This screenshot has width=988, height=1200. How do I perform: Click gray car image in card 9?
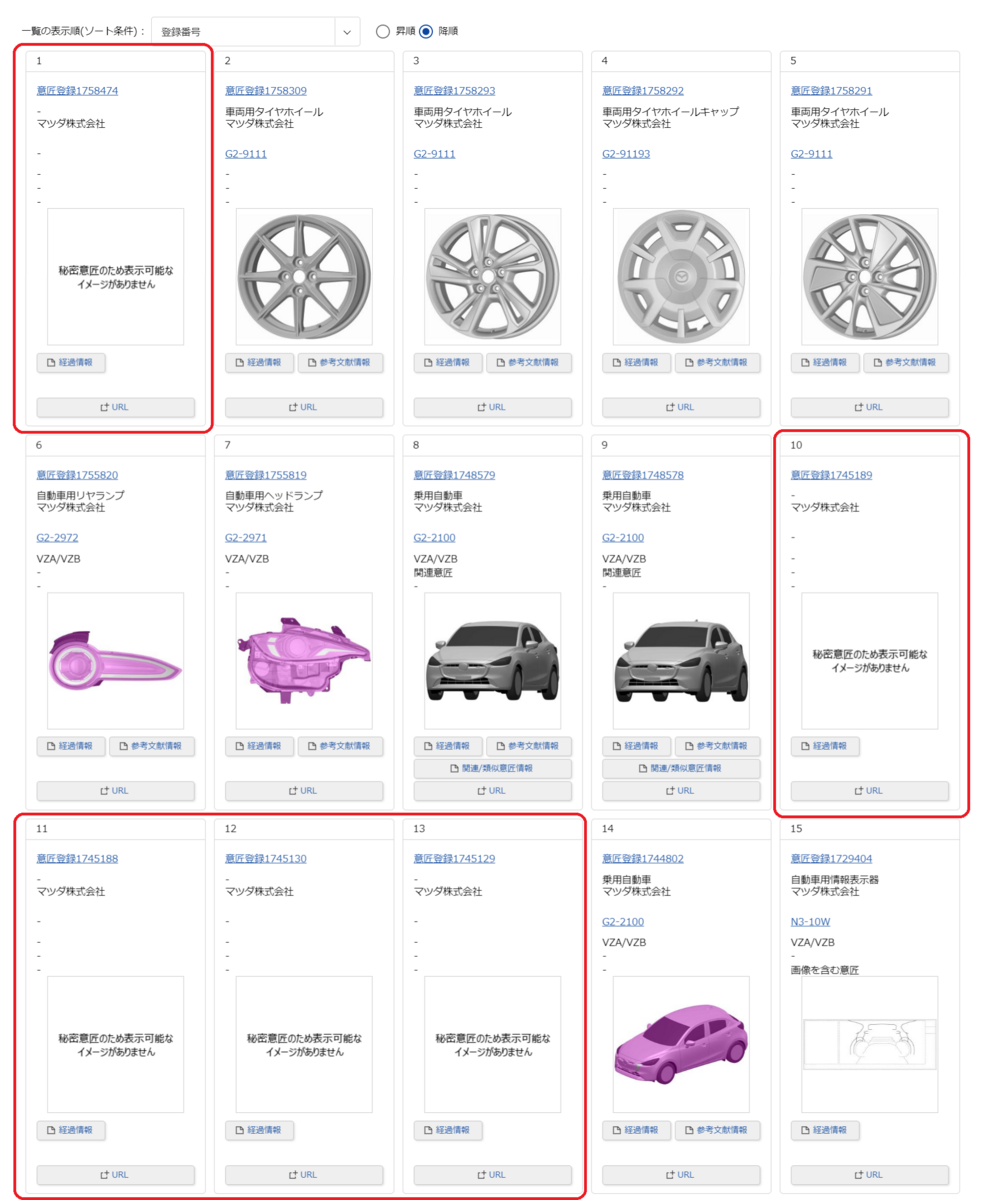tap(681, 661)
